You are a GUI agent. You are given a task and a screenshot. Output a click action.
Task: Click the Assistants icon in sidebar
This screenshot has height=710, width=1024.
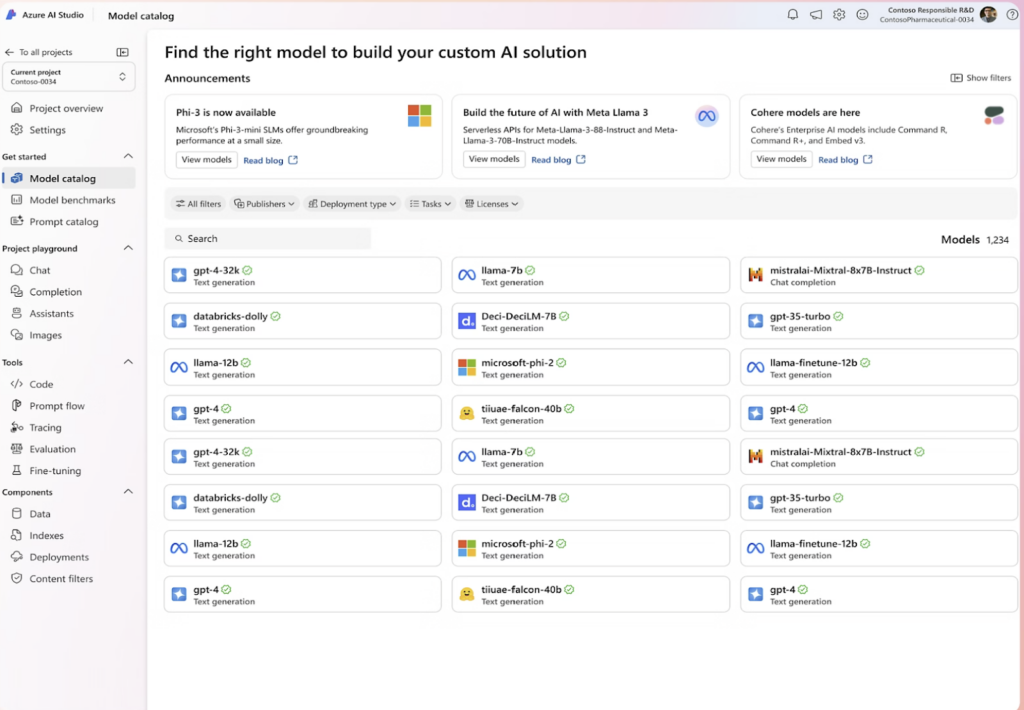(17, 314)
